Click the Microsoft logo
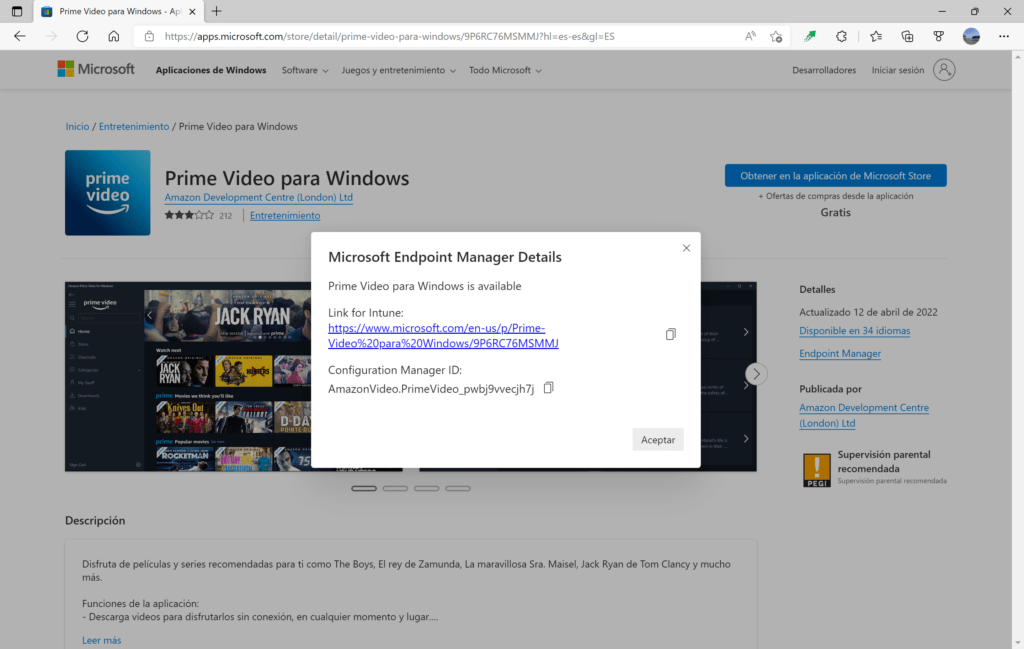The image size is (1024, 649). pyautogui.click(x=96, y=69)
